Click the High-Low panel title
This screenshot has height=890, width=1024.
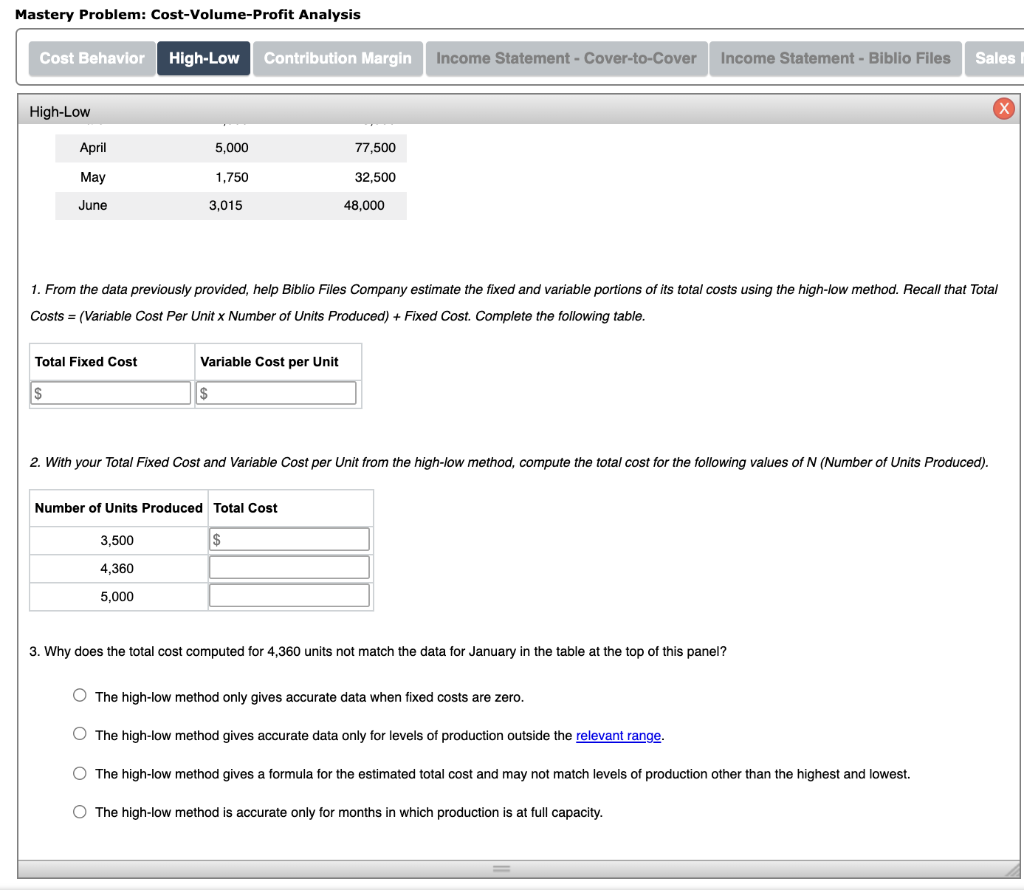[59, 112]
